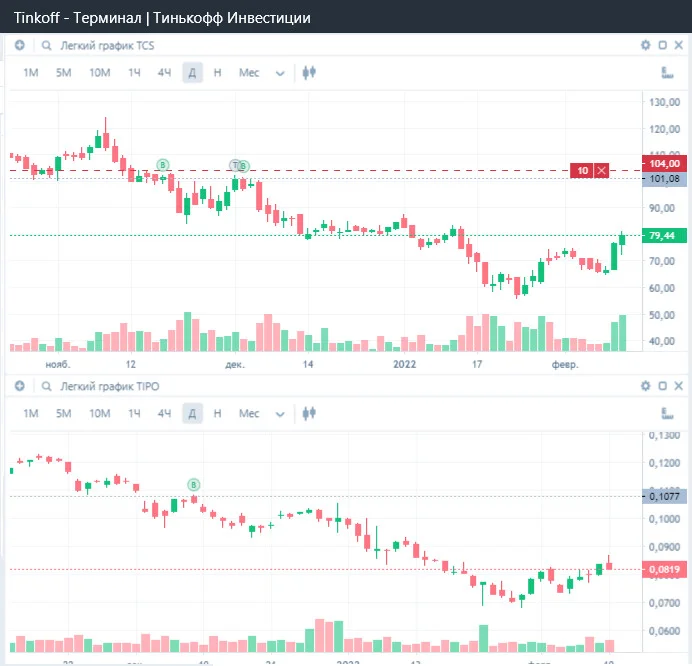Select Мес timeframe in TCS chart

(x=249, y=73)
